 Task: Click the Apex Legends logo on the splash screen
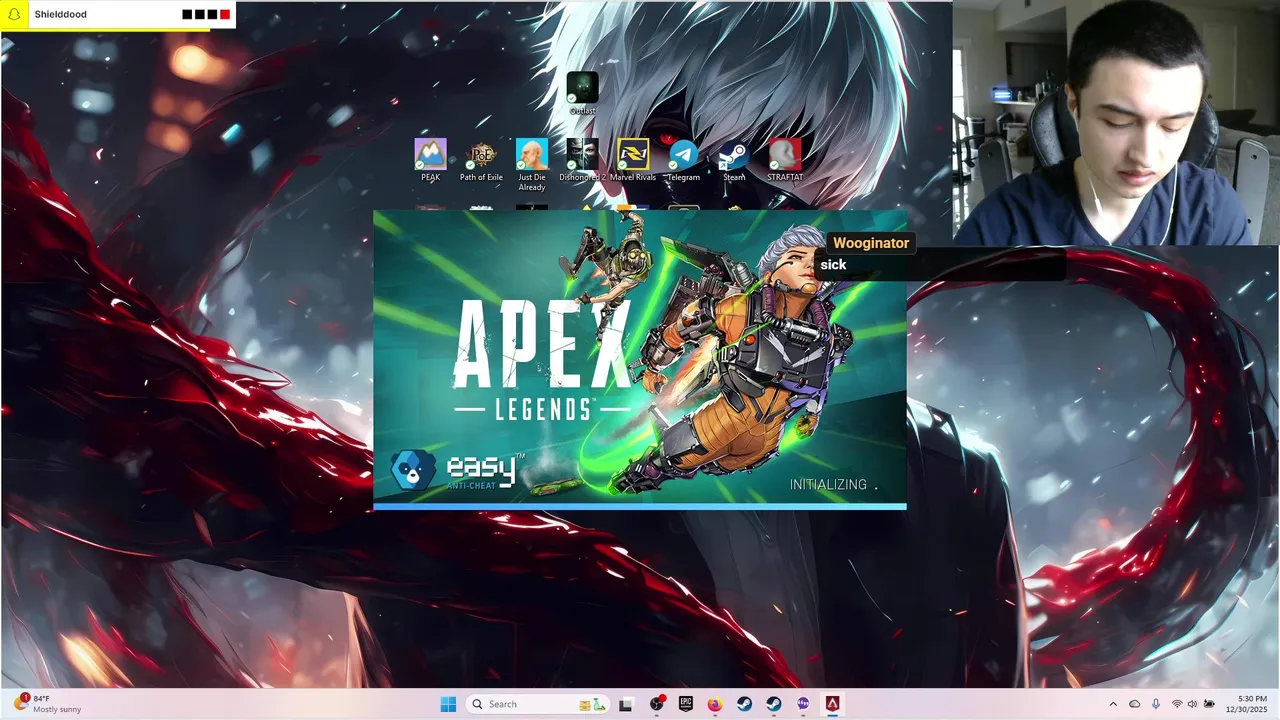[543, 358]
